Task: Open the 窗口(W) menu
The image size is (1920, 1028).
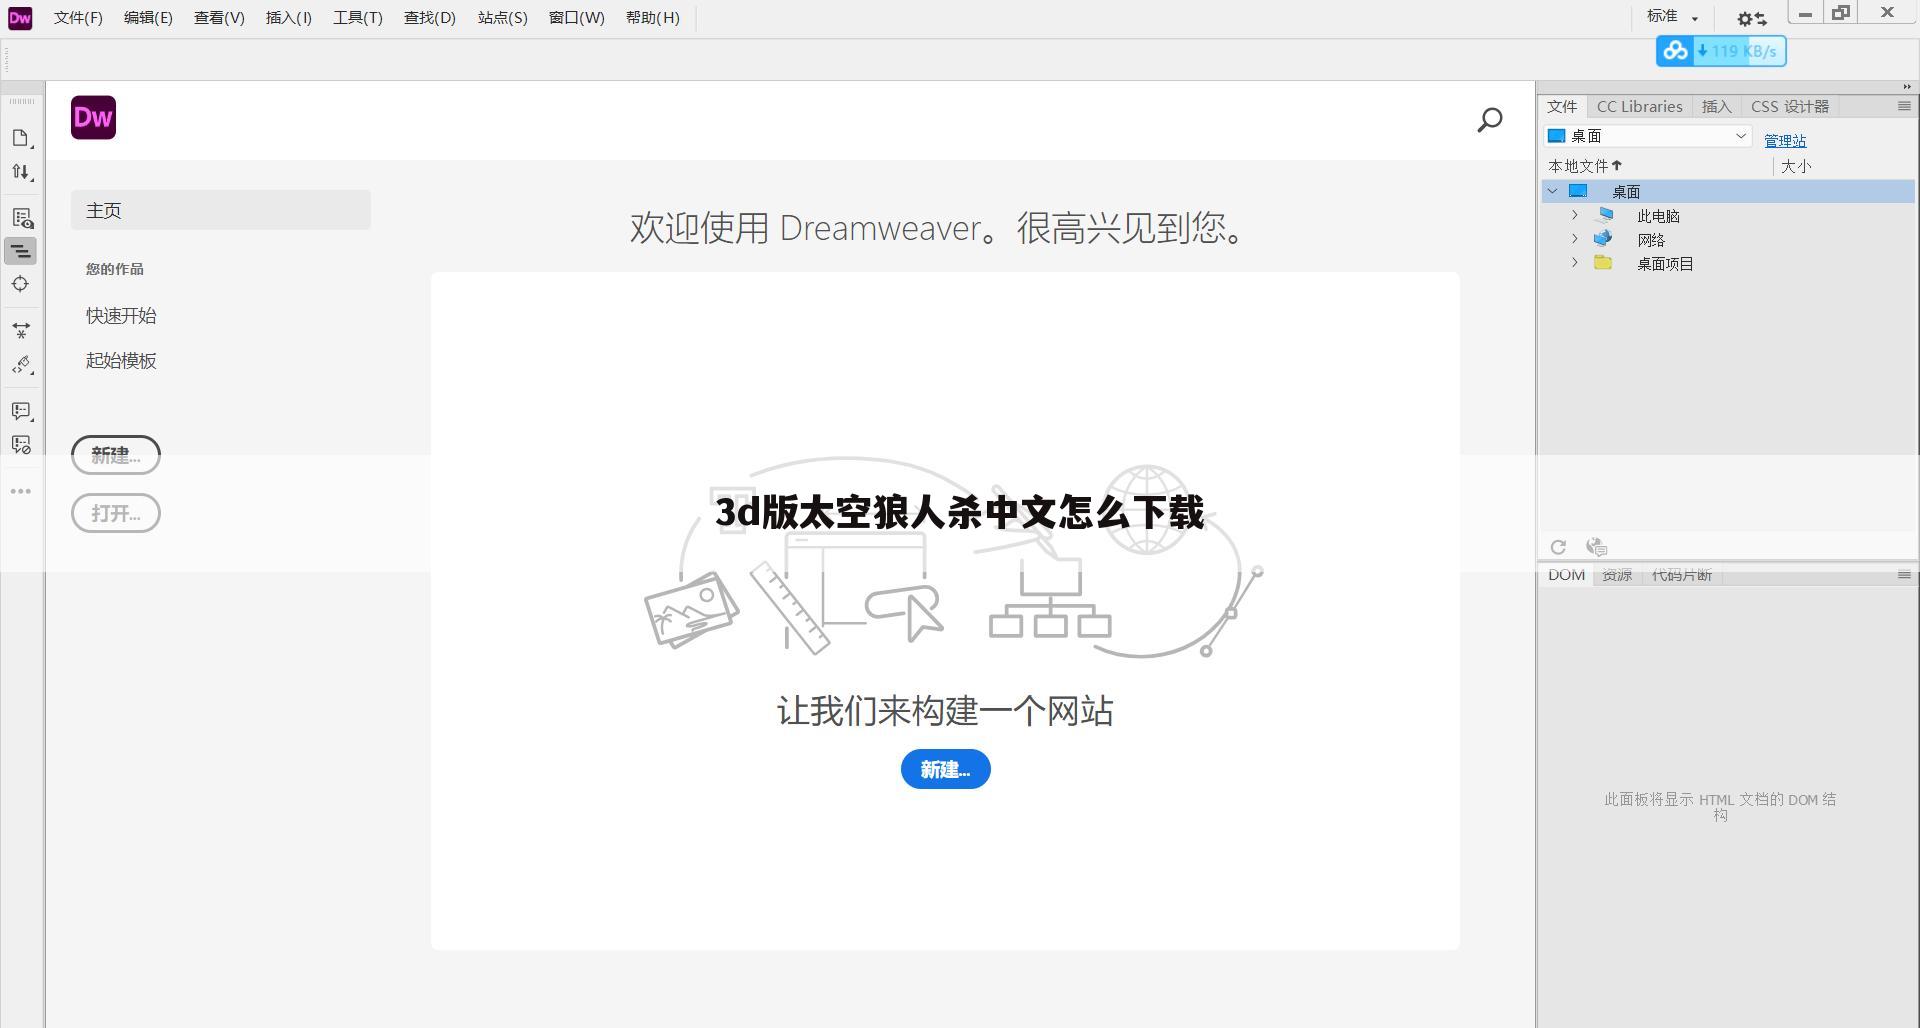Action: 576,18
